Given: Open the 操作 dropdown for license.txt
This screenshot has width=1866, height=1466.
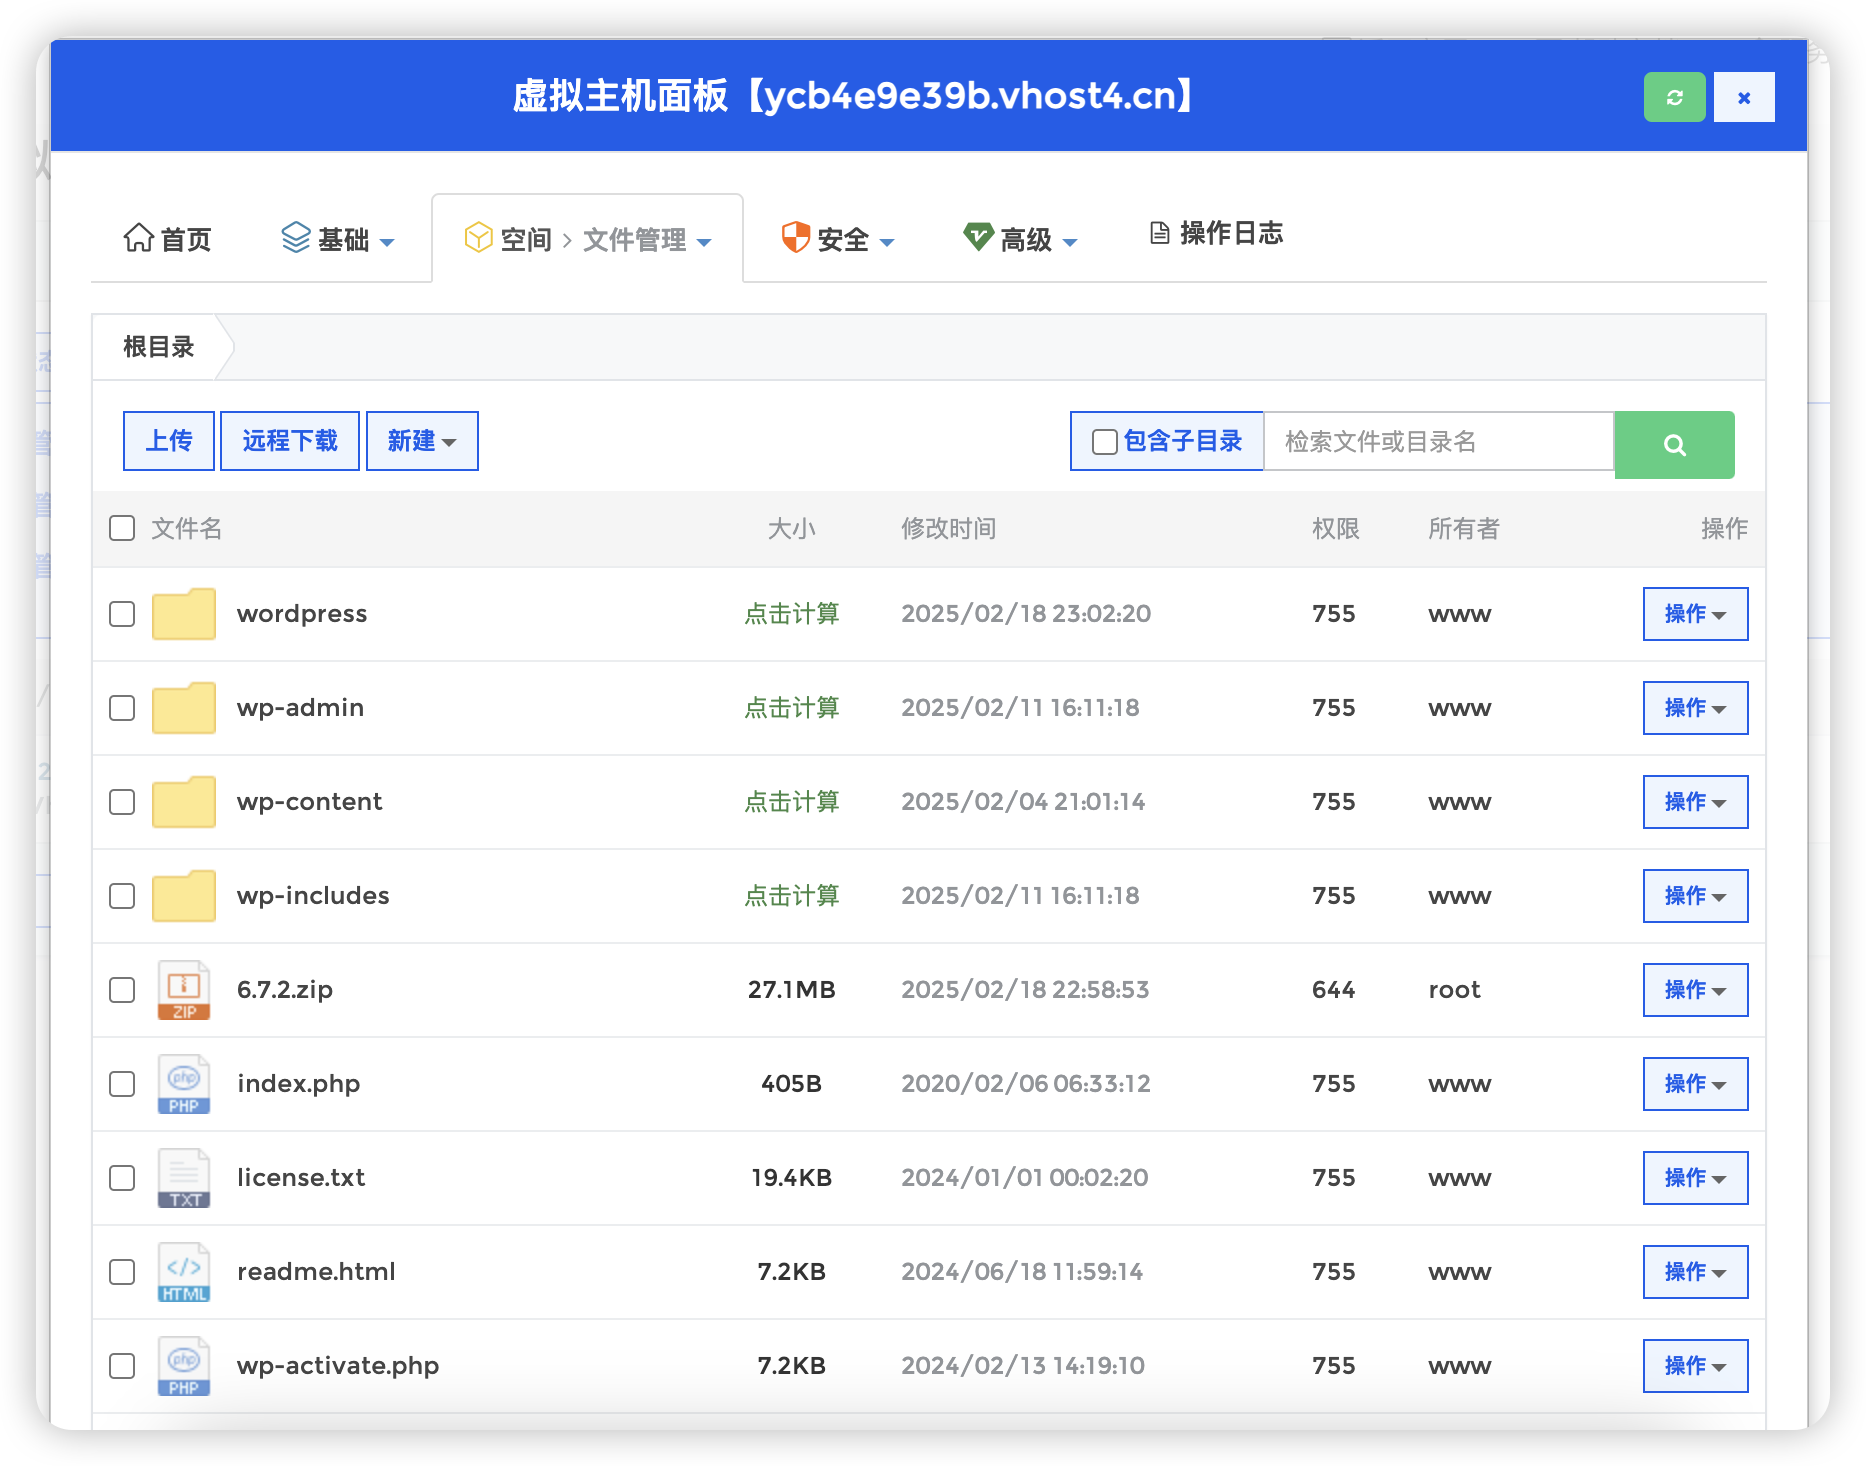Looking at the screenshot, I should click(1695, 1178).
